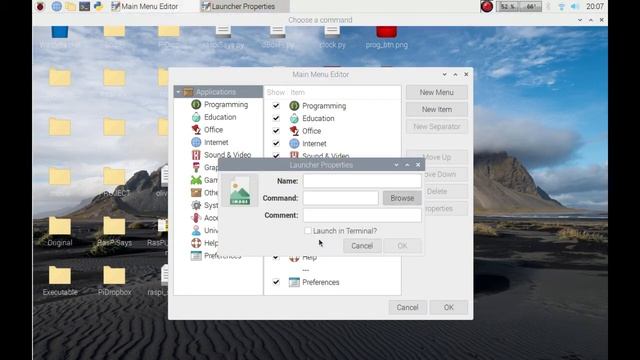
Task: Click the Show column header
Action: point(276,92)
